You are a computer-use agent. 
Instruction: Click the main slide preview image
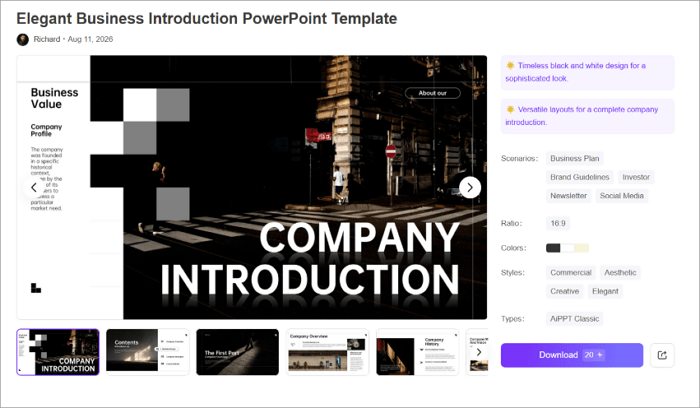pos(252,187)
